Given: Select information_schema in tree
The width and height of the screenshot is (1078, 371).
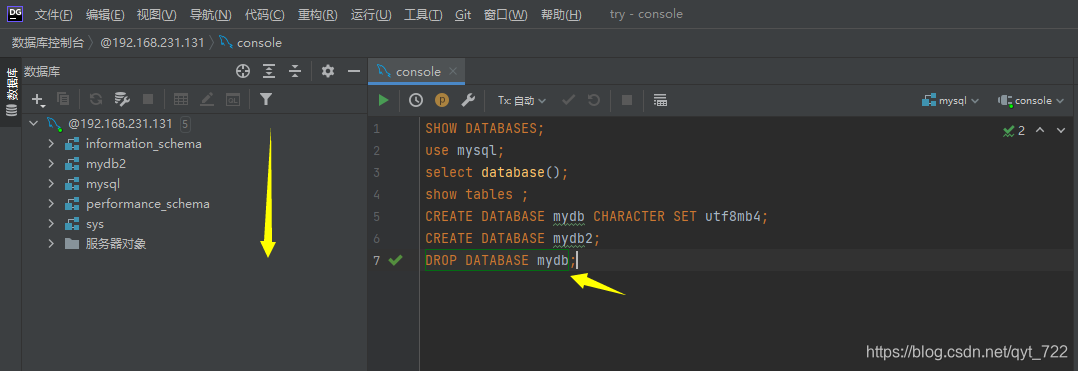Looking at the screenshot, I should click(144, 144).
